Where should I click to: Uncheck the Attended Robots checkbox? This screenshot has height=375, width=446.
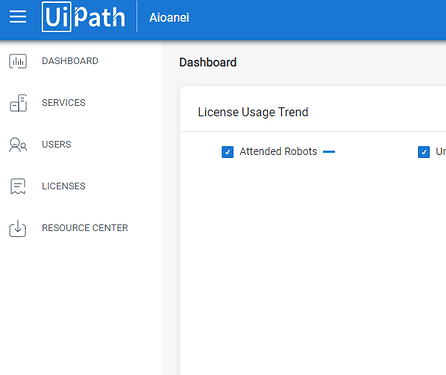[228, 152]
